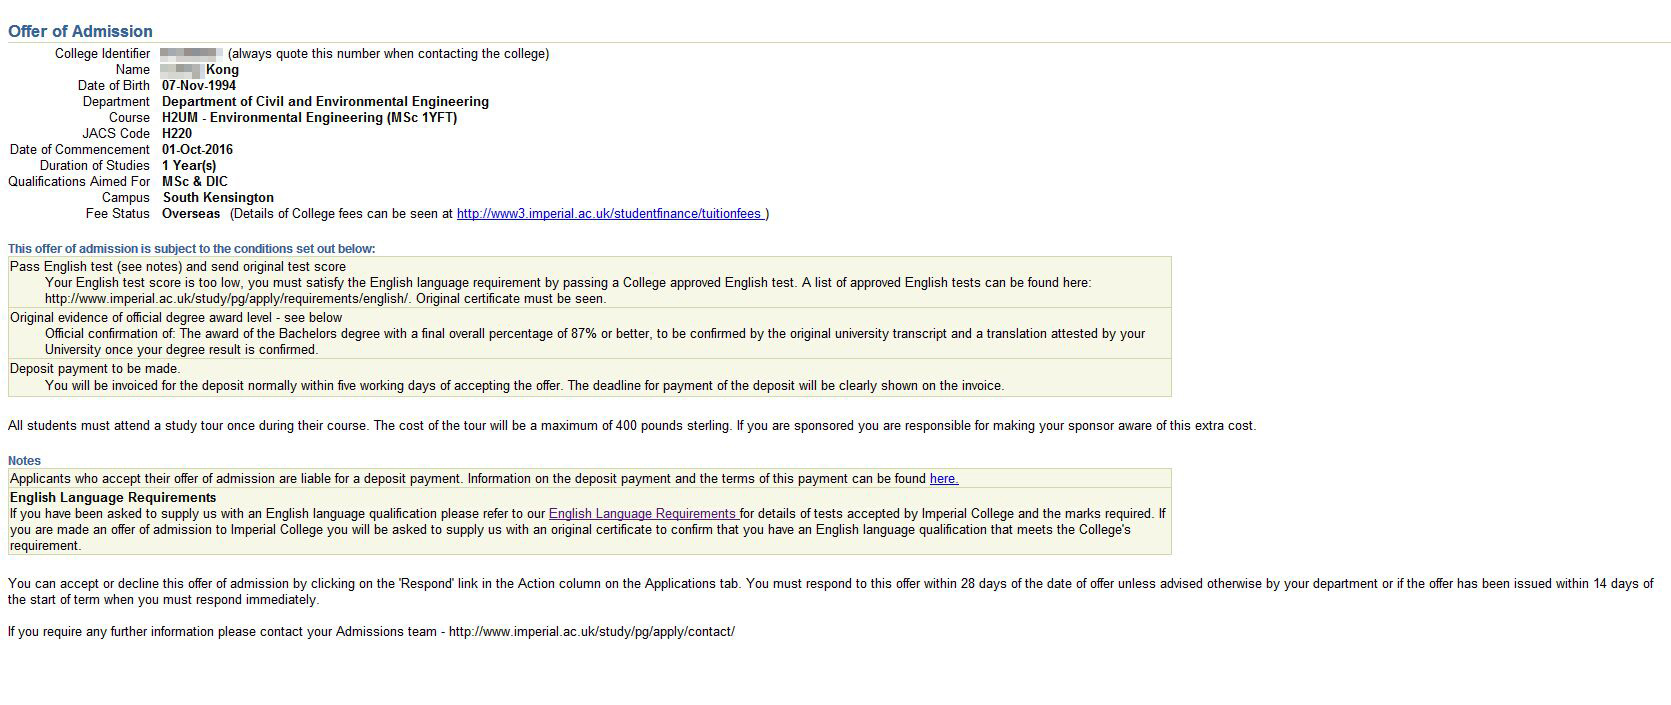Click the Offer of Admission heading
This screenshot has height=705, width=1671.
[x=80, y=31]
